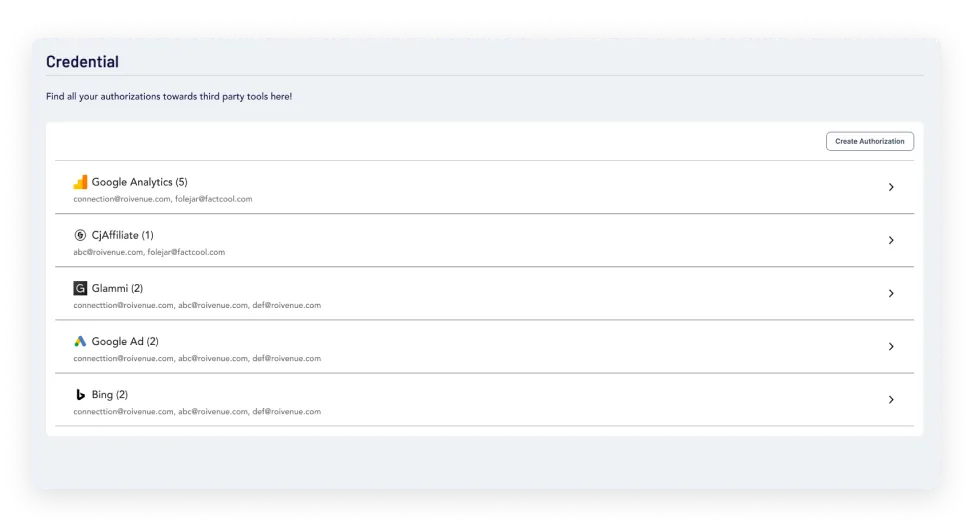Click the Google Ad triangle logo icon
The image size is (973, 528).
(x=80, y=341)
